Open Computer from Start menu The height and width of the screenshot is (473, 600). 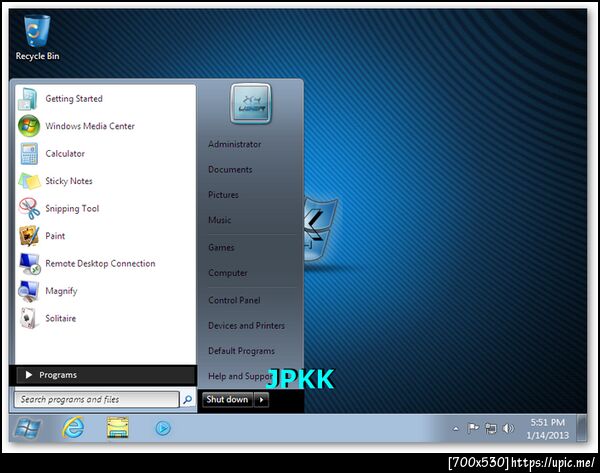[228, 273]
